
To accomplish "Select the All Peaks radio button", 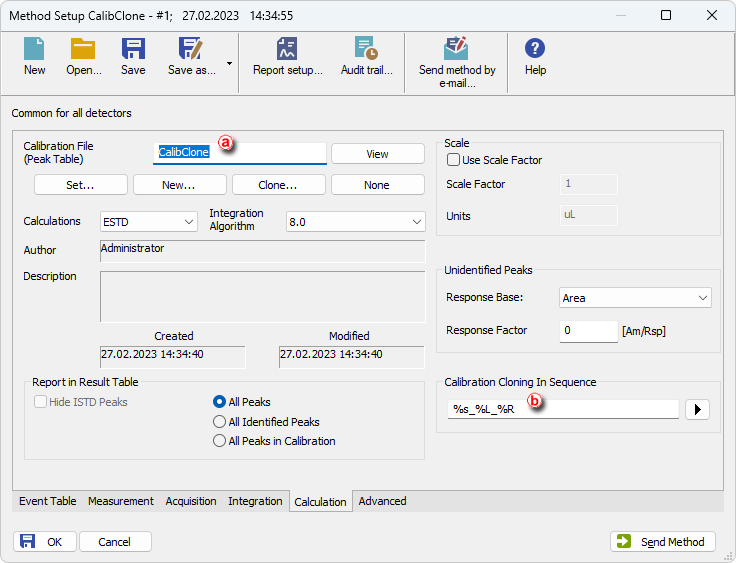I will pyautogui.click(x=219, y=401).
